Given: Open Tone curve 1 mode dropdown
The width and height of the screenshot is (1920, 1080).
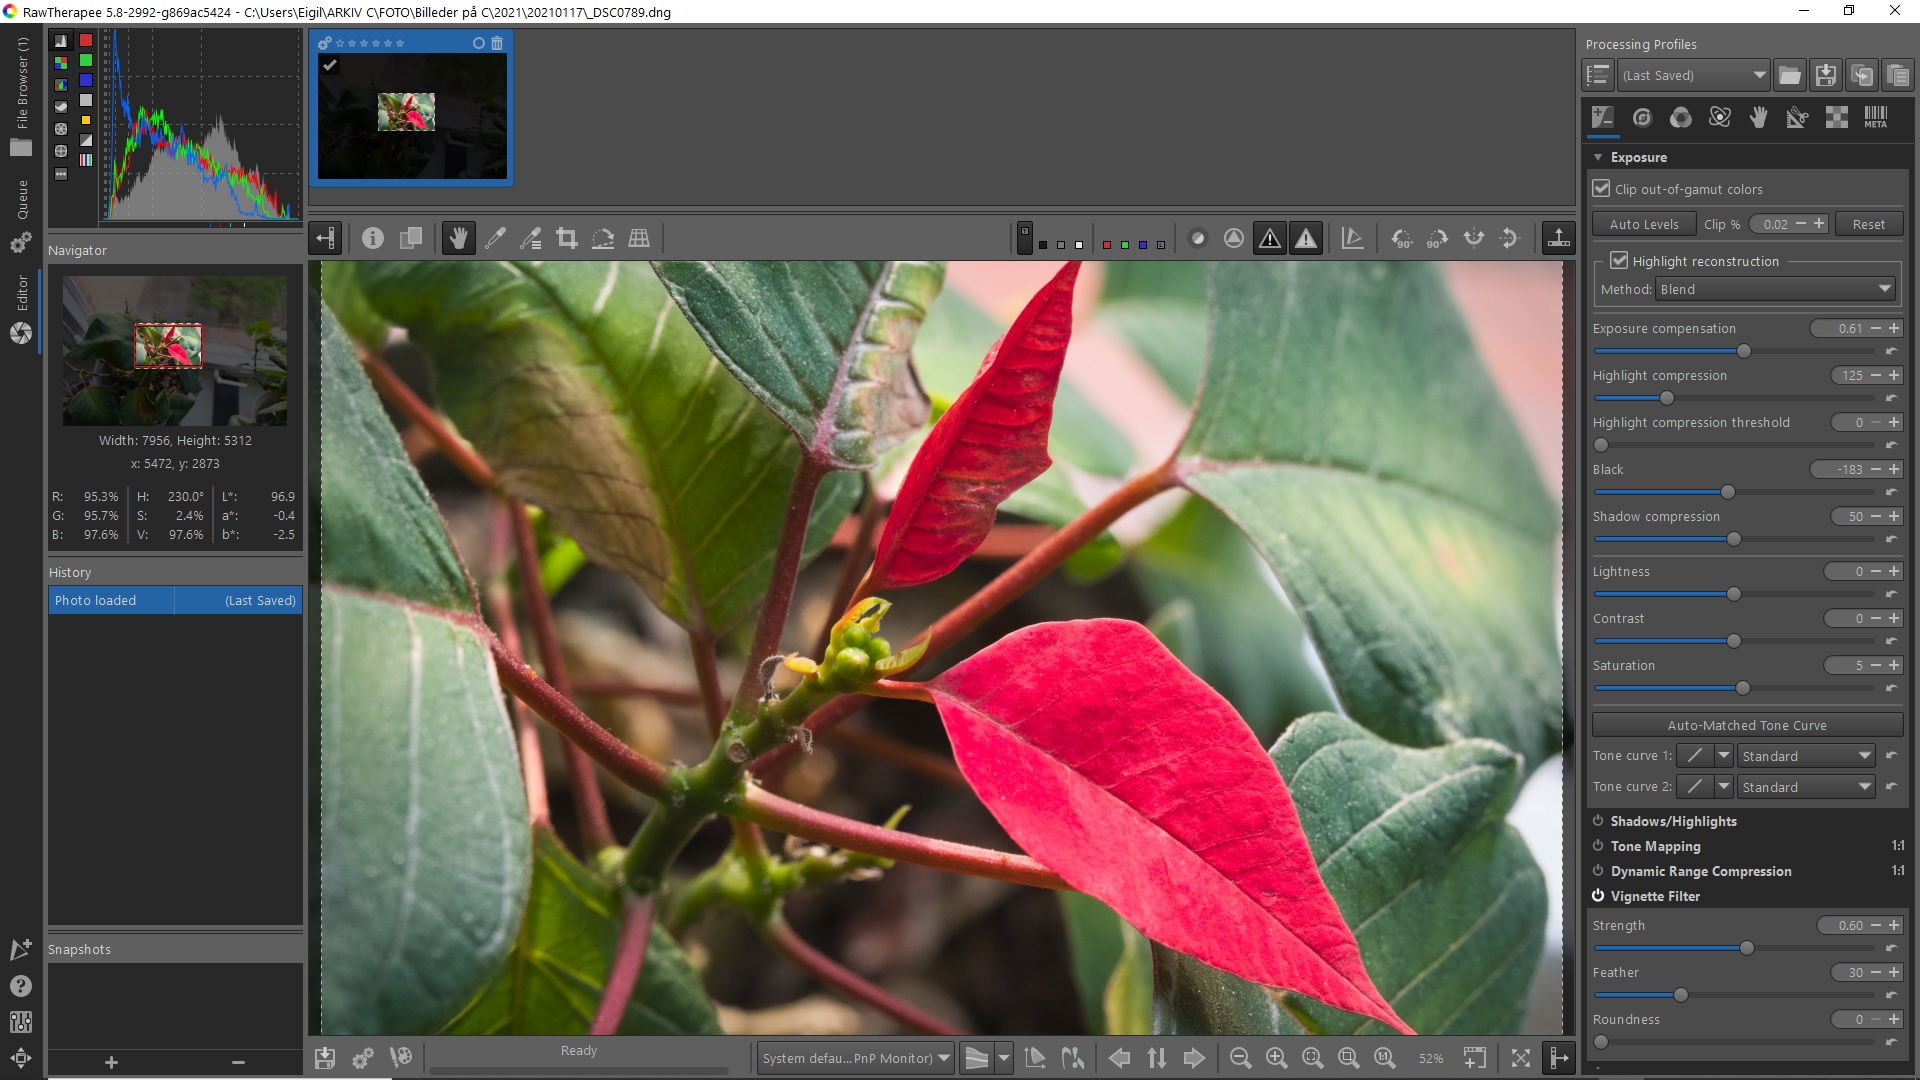Looking at the screenshot, I should 1805,756.
